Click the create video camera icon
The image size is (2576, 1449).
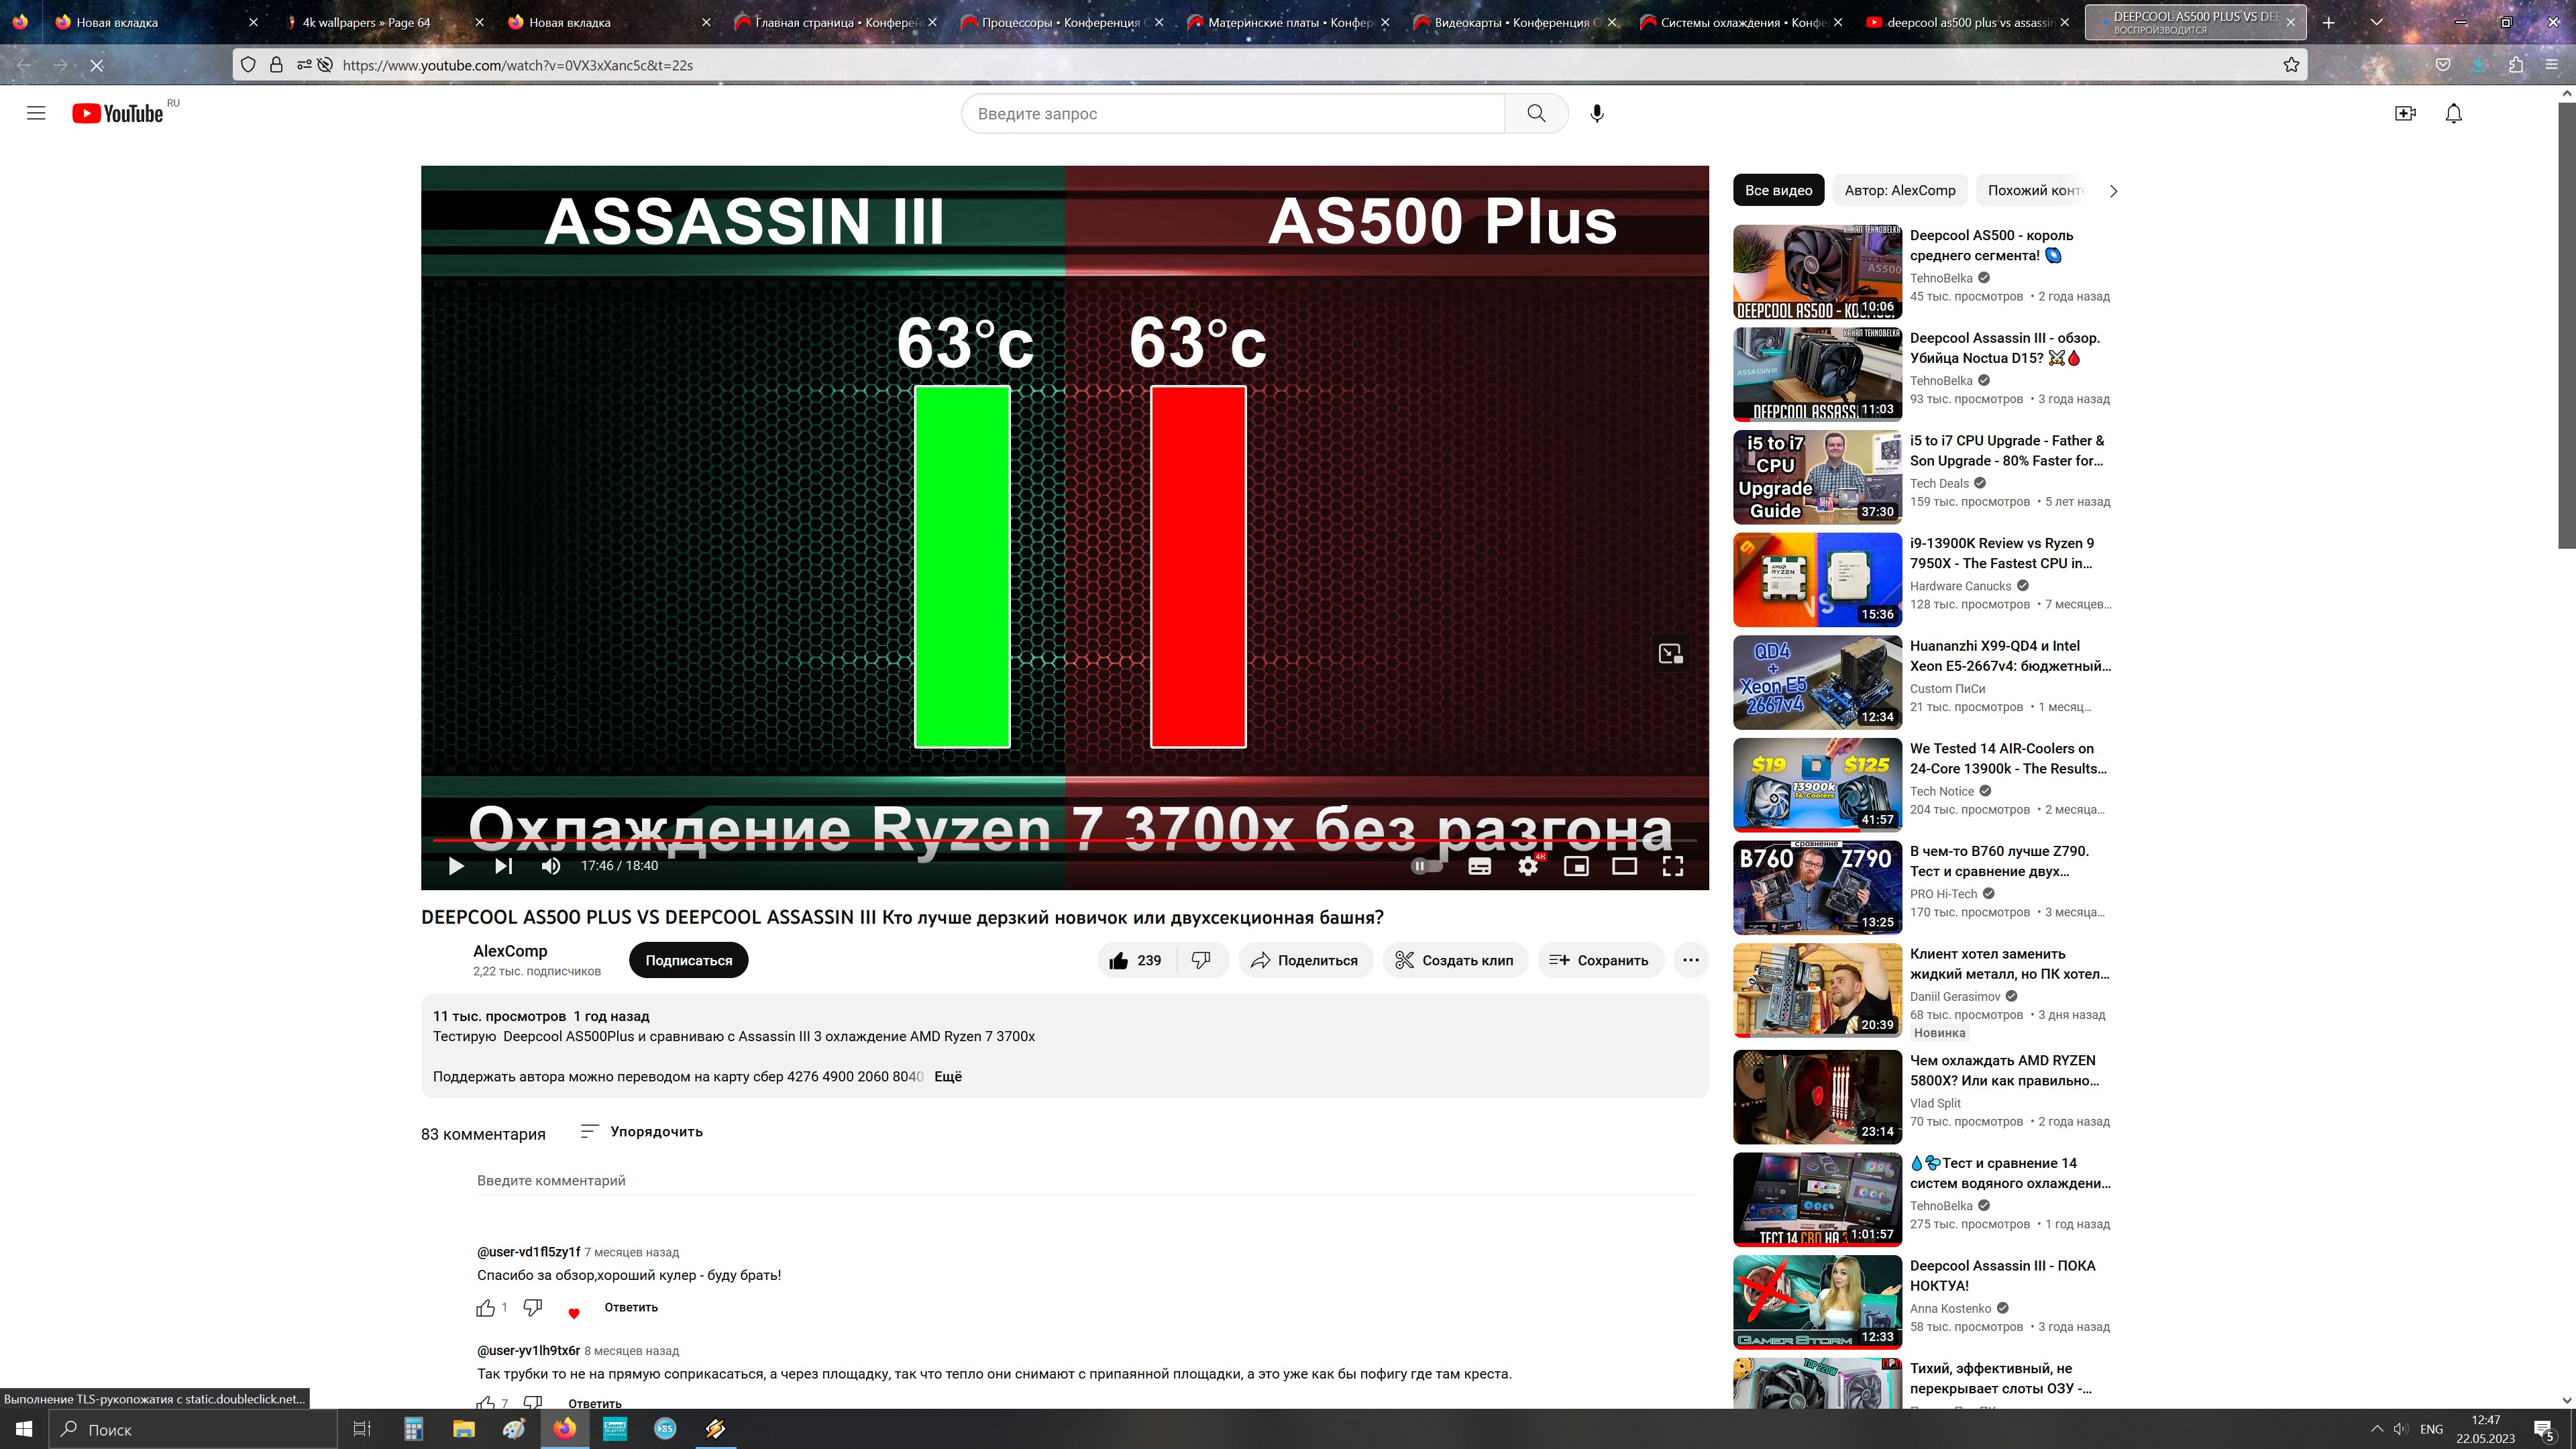click(x=2405, y=114)
